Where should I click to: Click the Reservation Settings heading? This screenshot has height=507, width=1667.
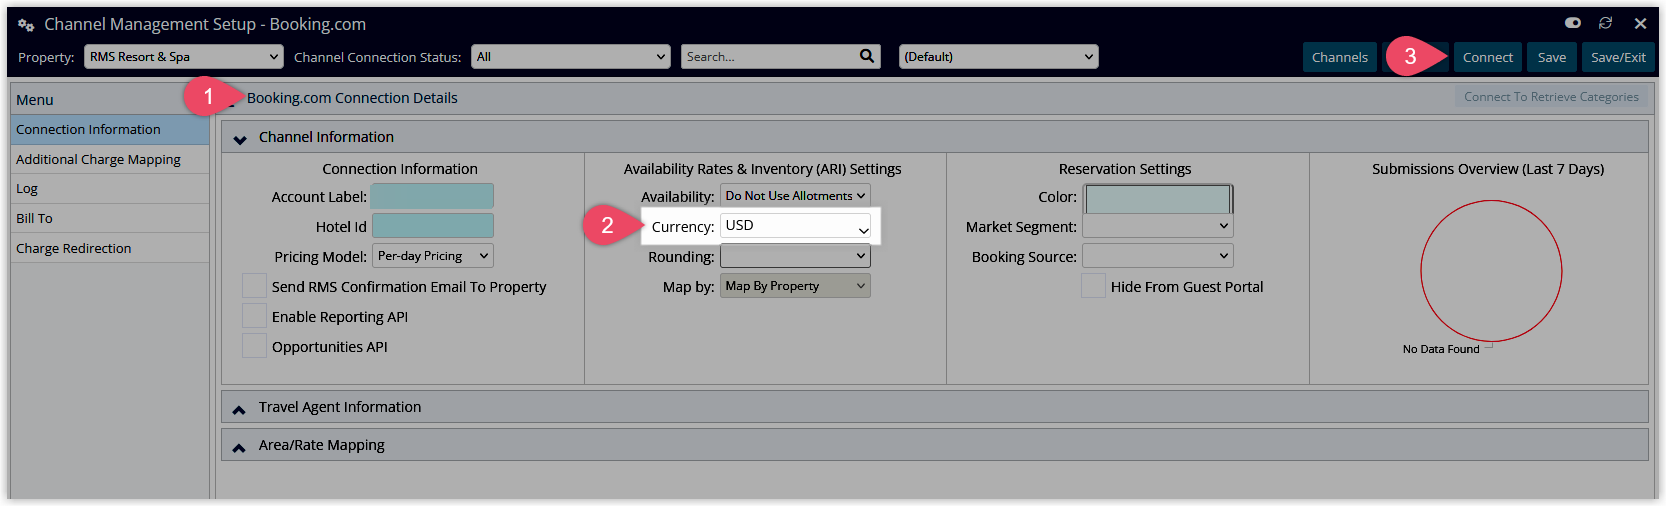point(1125,169)
